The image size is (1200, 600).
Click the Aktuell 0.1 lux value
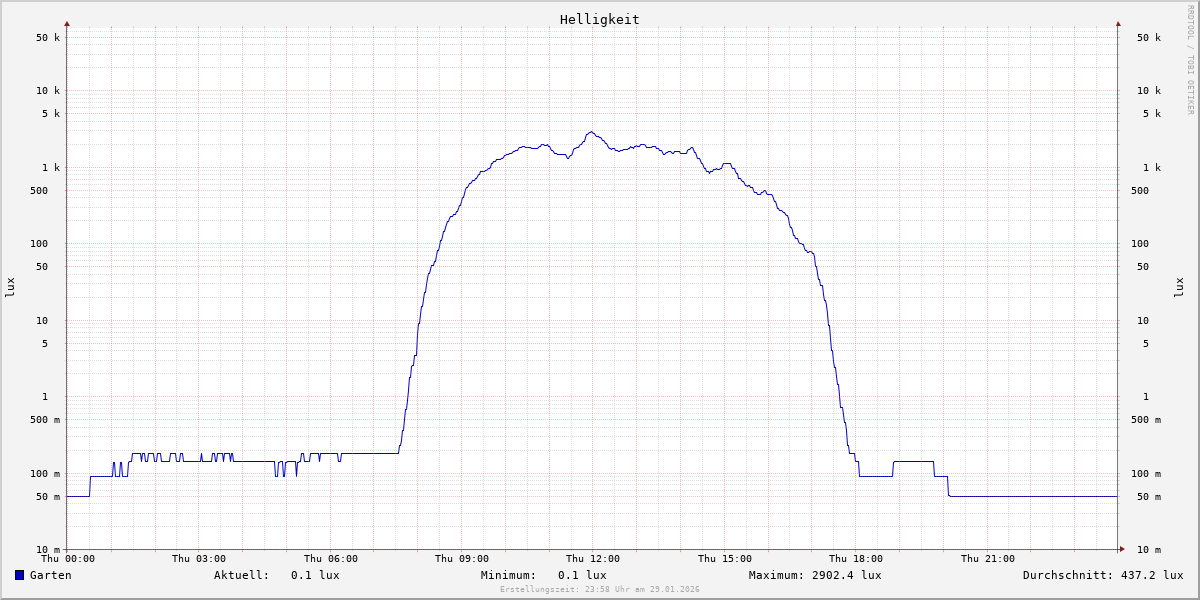[315, 575]
